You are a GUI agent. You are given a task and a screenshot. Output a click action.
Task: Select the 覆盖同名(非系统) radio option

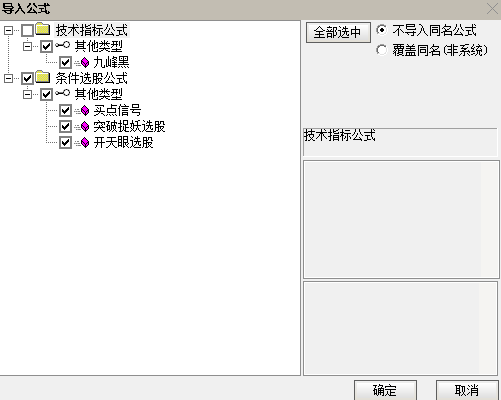(382, 50)
